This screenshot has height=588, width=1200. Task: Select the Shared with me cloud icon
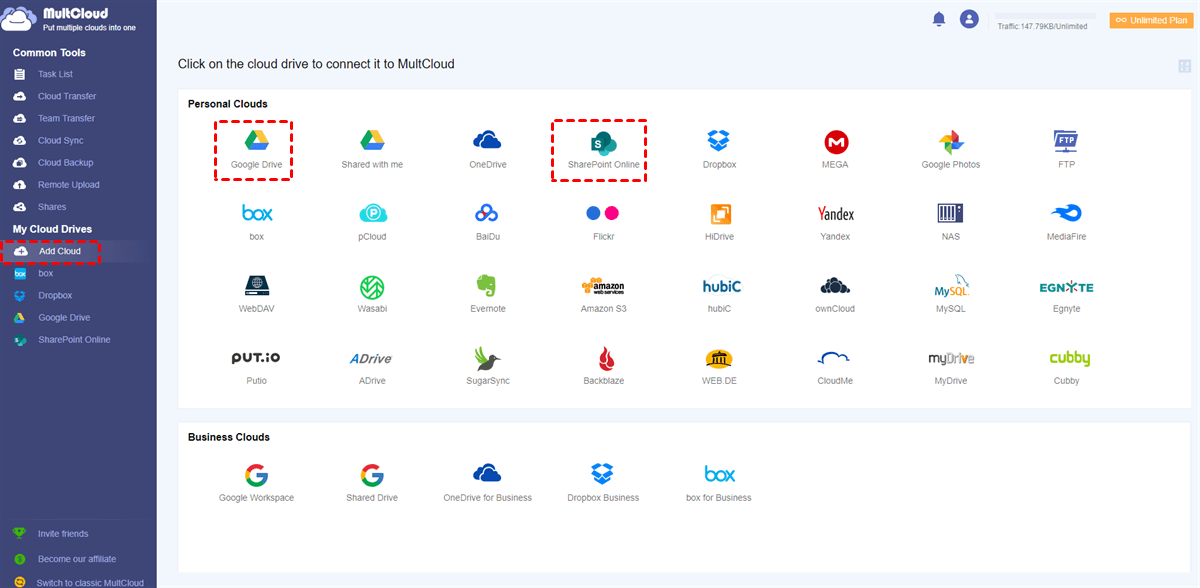tap(372, 141)
